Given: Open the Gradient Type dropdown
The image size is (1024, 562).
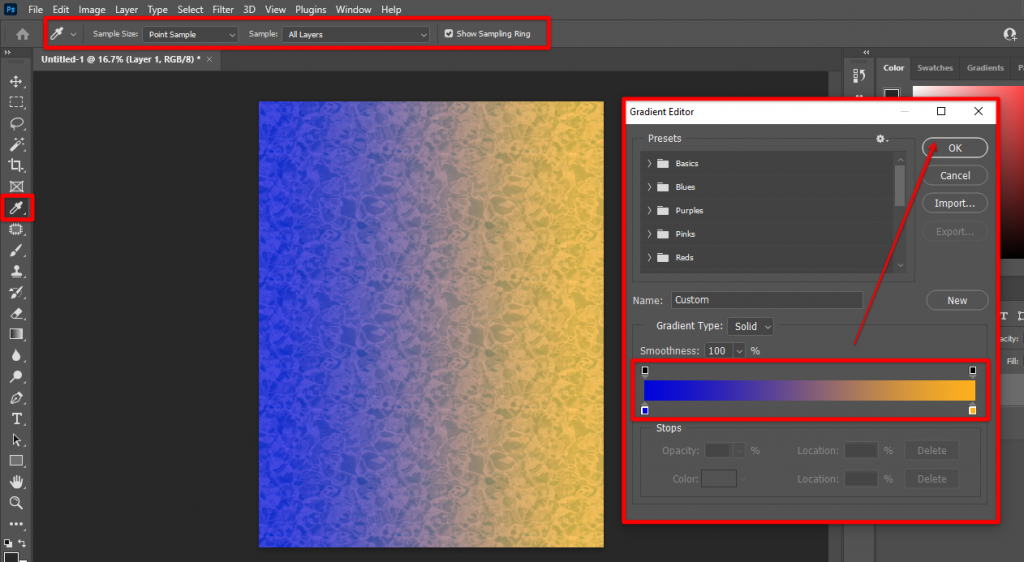Looking at the screenshot, I should coord(752,327).
